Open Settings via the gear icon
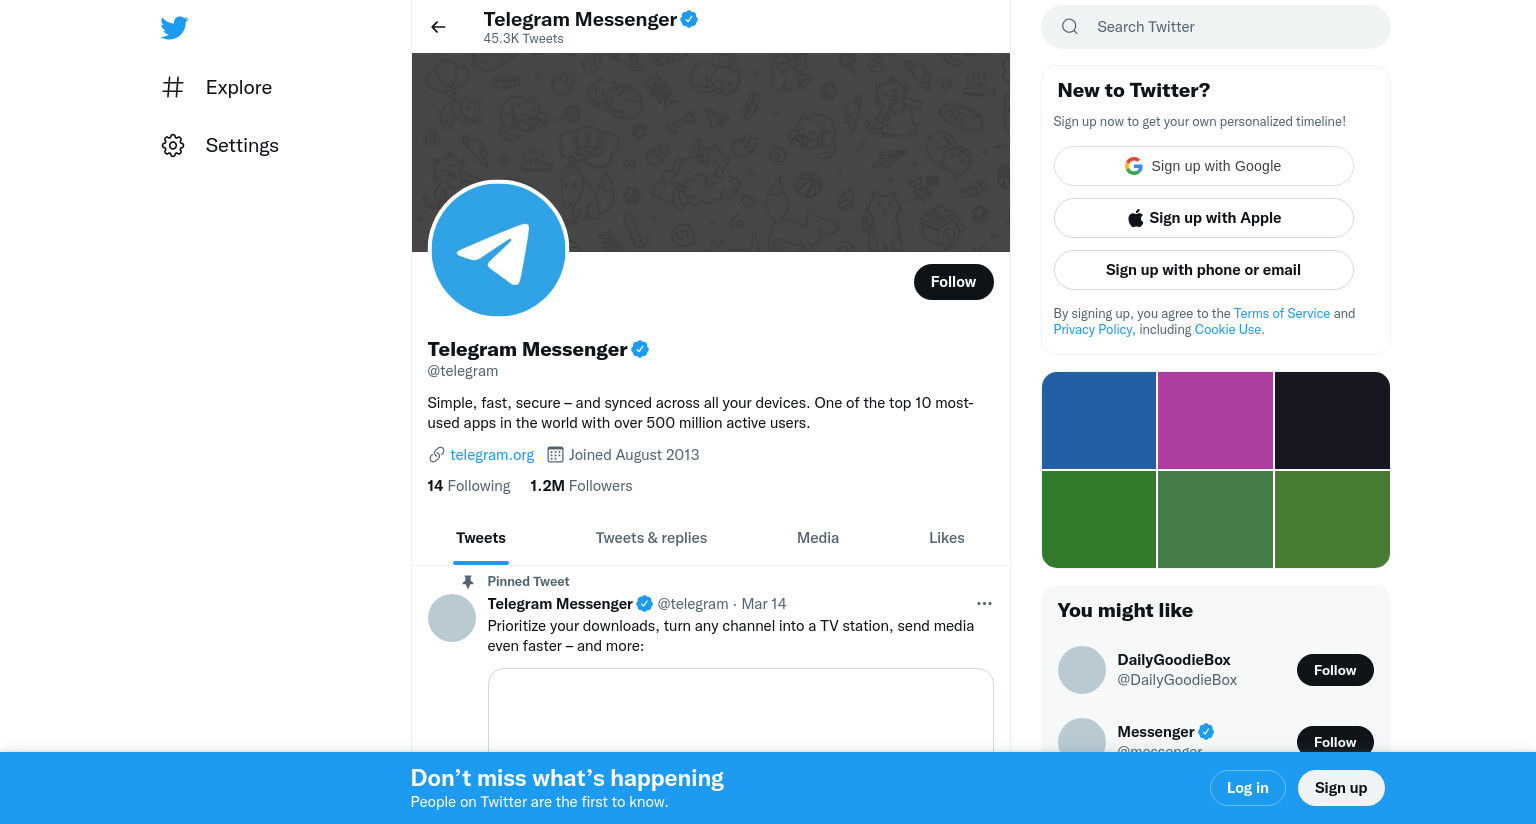 173,145
